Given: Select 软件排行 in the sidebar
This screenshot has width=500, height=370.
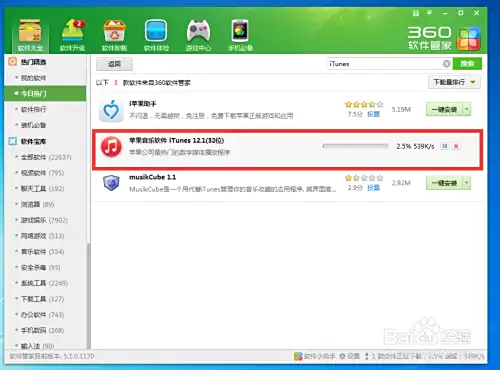Looking at the screenshot, I should click(33, 109).
